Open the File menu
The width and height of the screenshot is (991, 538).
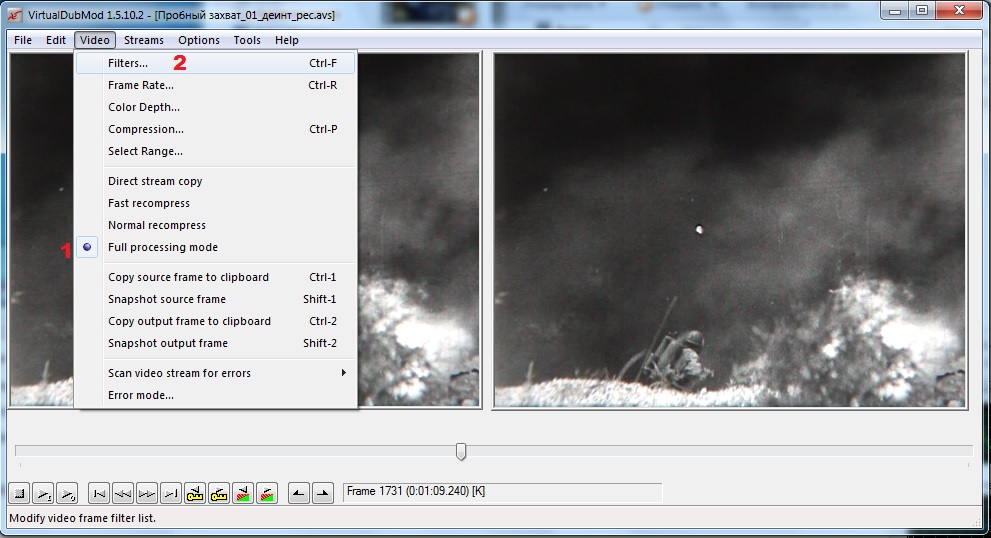tap(23, 40)
